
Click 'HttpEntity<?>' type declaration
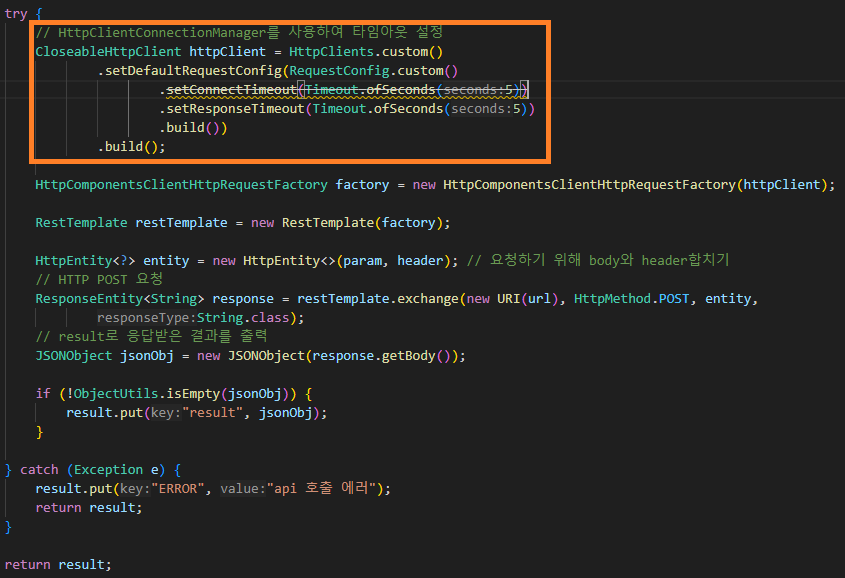point(85,261)
